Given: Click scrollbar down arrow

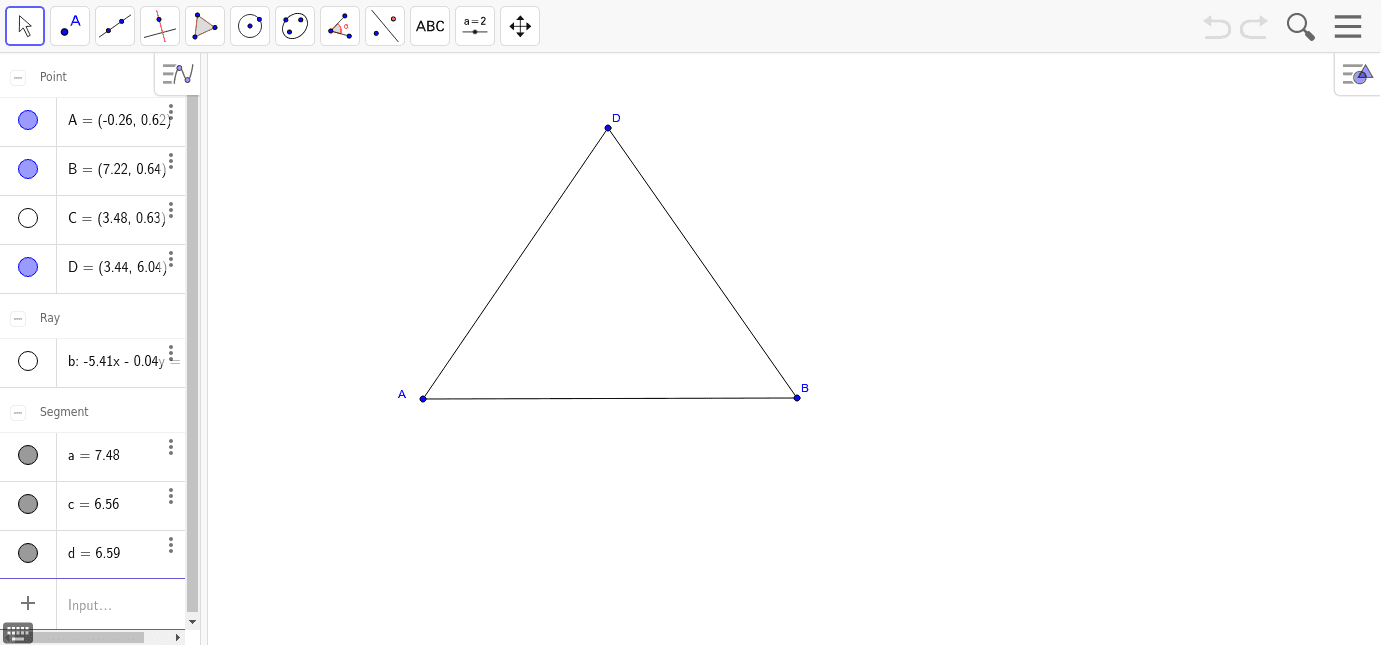Looking at the screenshot, I should click(x=192, y=621).
